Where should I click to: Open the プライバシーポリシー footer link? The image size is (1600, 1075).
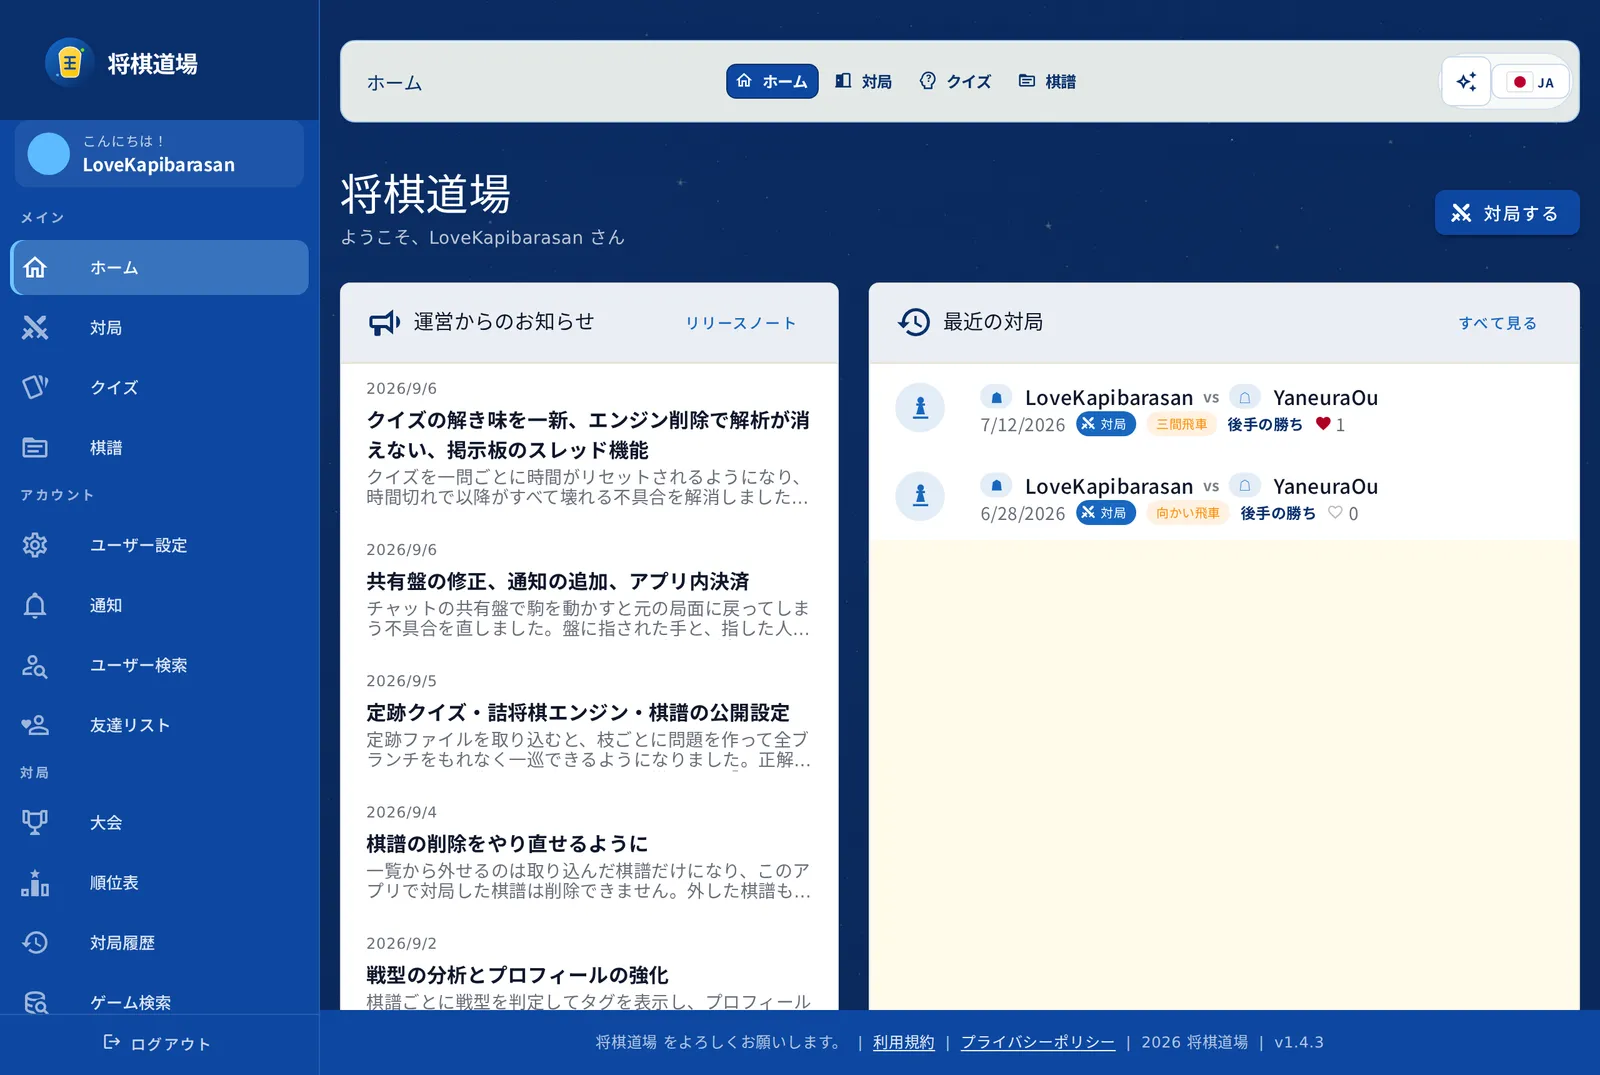pos(1038,1042)
